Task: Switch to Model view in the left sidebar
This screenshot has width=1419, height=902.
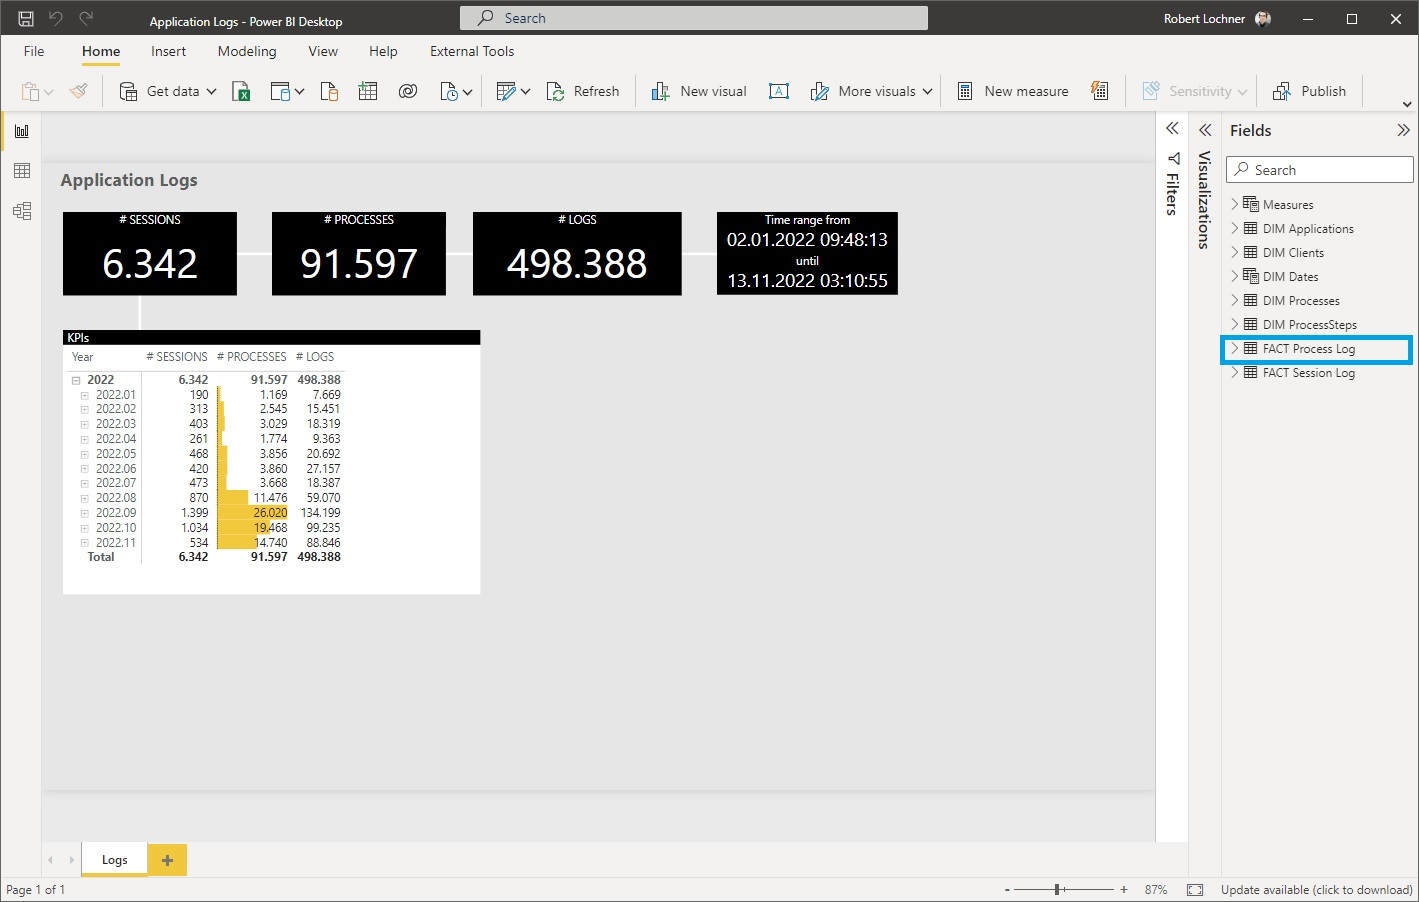Action: [x=21, y=211]
